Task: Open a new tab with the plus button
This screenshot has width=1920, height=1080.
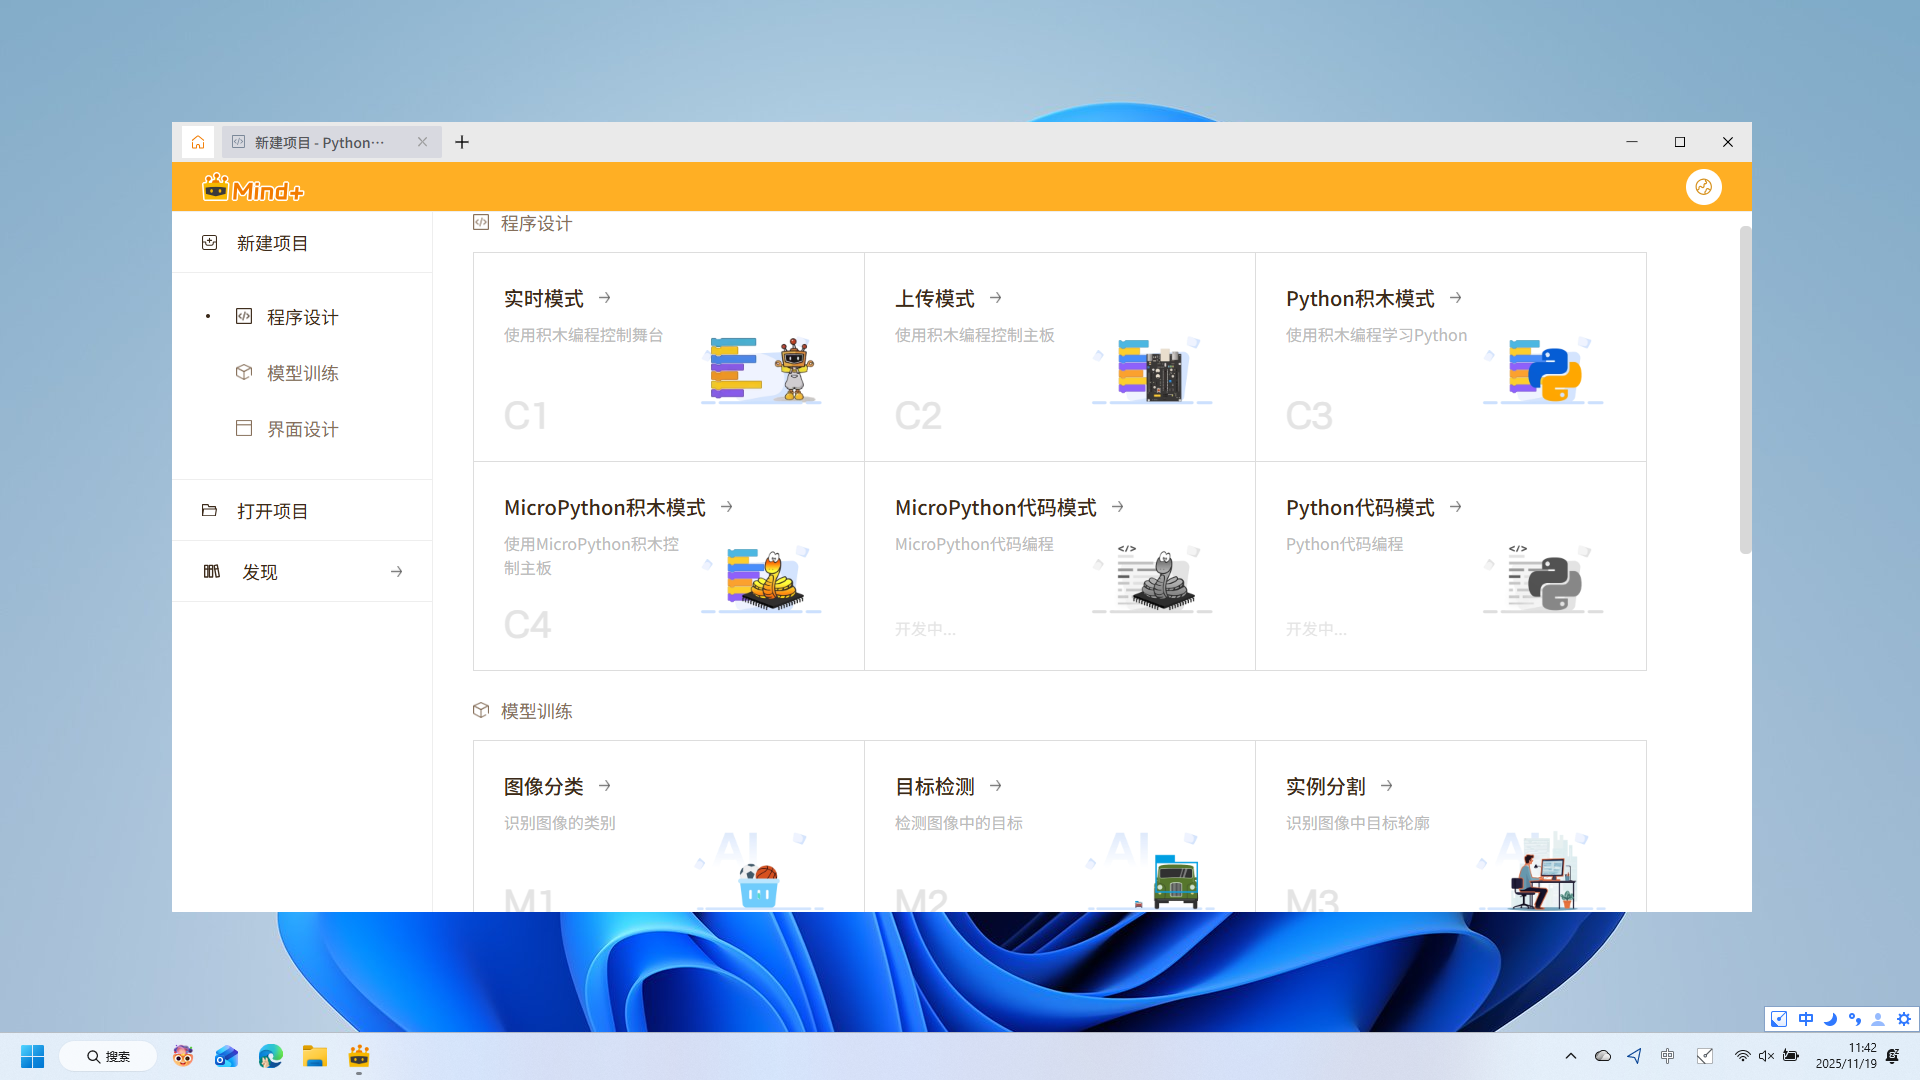Action: point(462,142)
